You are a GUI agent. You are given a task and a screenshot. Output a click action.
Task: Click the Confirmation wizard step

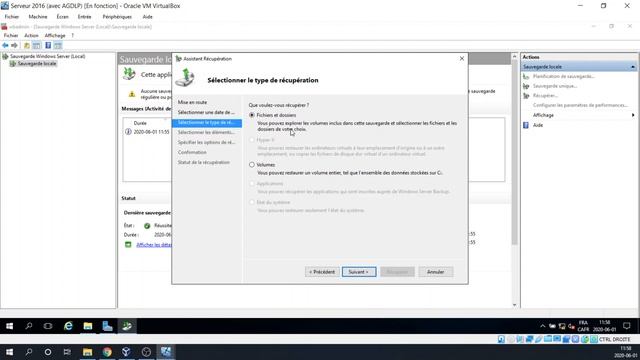tap(192, 152)
